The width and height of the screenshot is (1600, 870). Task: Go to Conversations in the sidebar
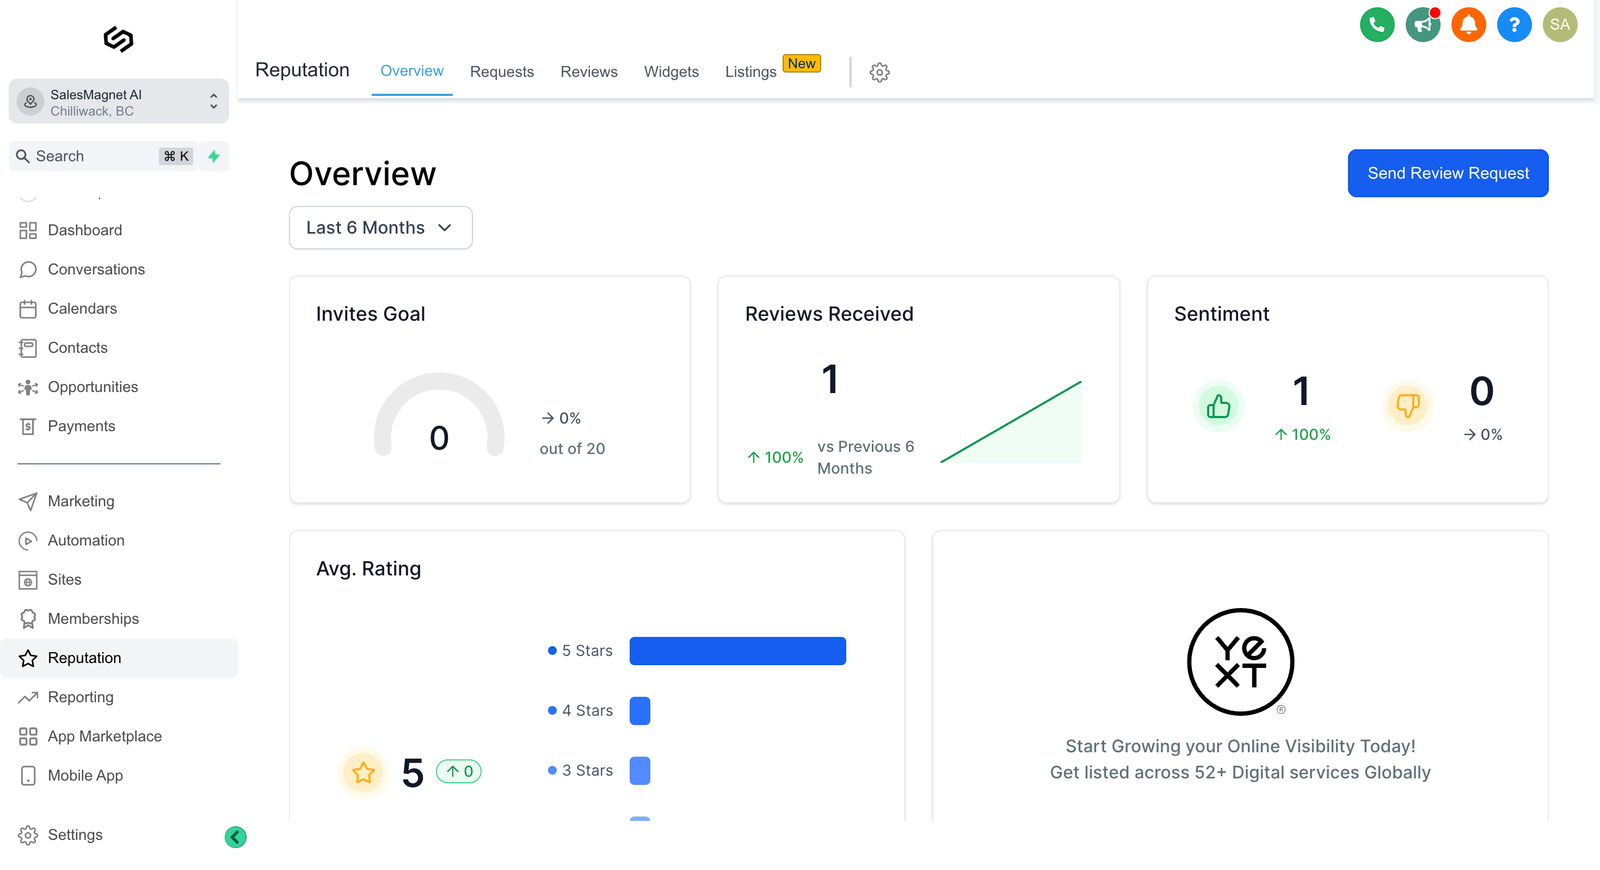[96, 269]
